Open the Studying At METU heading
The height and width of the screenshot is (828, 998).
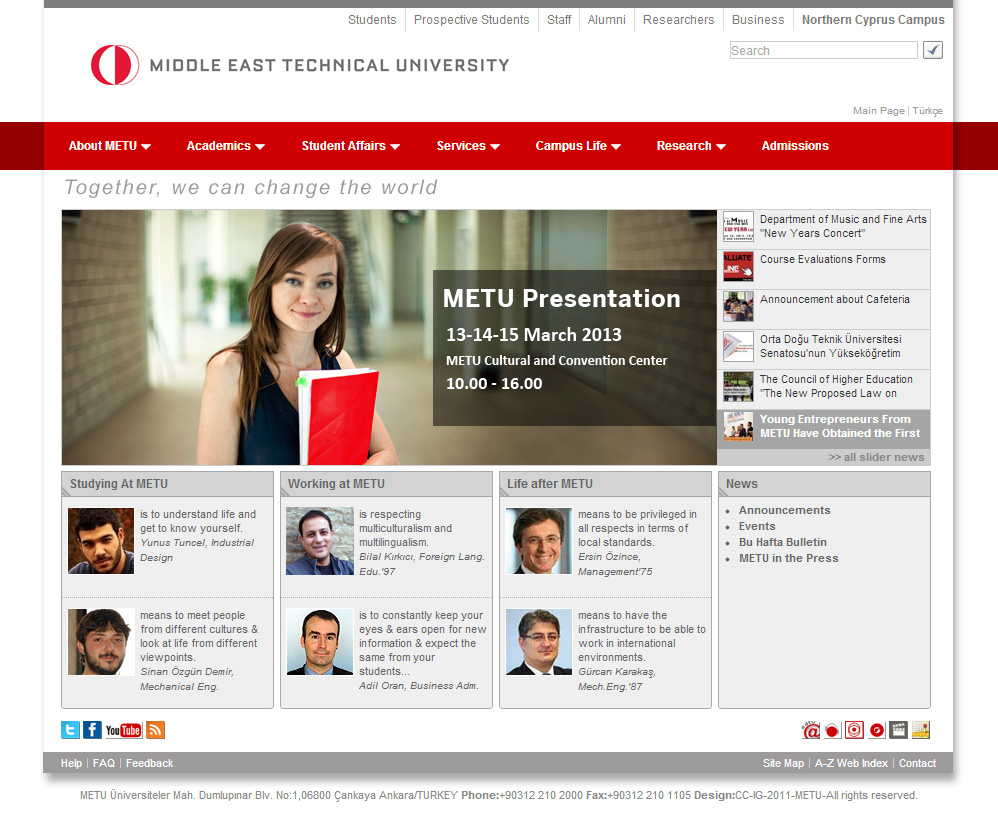point(119,484)
